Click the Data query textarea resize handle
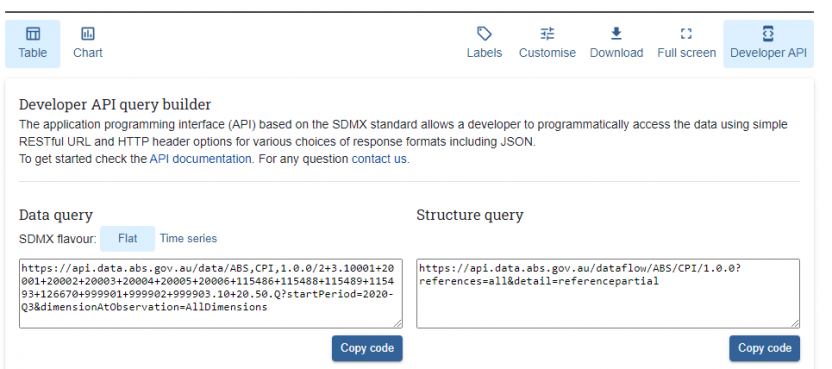Screen dimensions: 832x369 398,324
